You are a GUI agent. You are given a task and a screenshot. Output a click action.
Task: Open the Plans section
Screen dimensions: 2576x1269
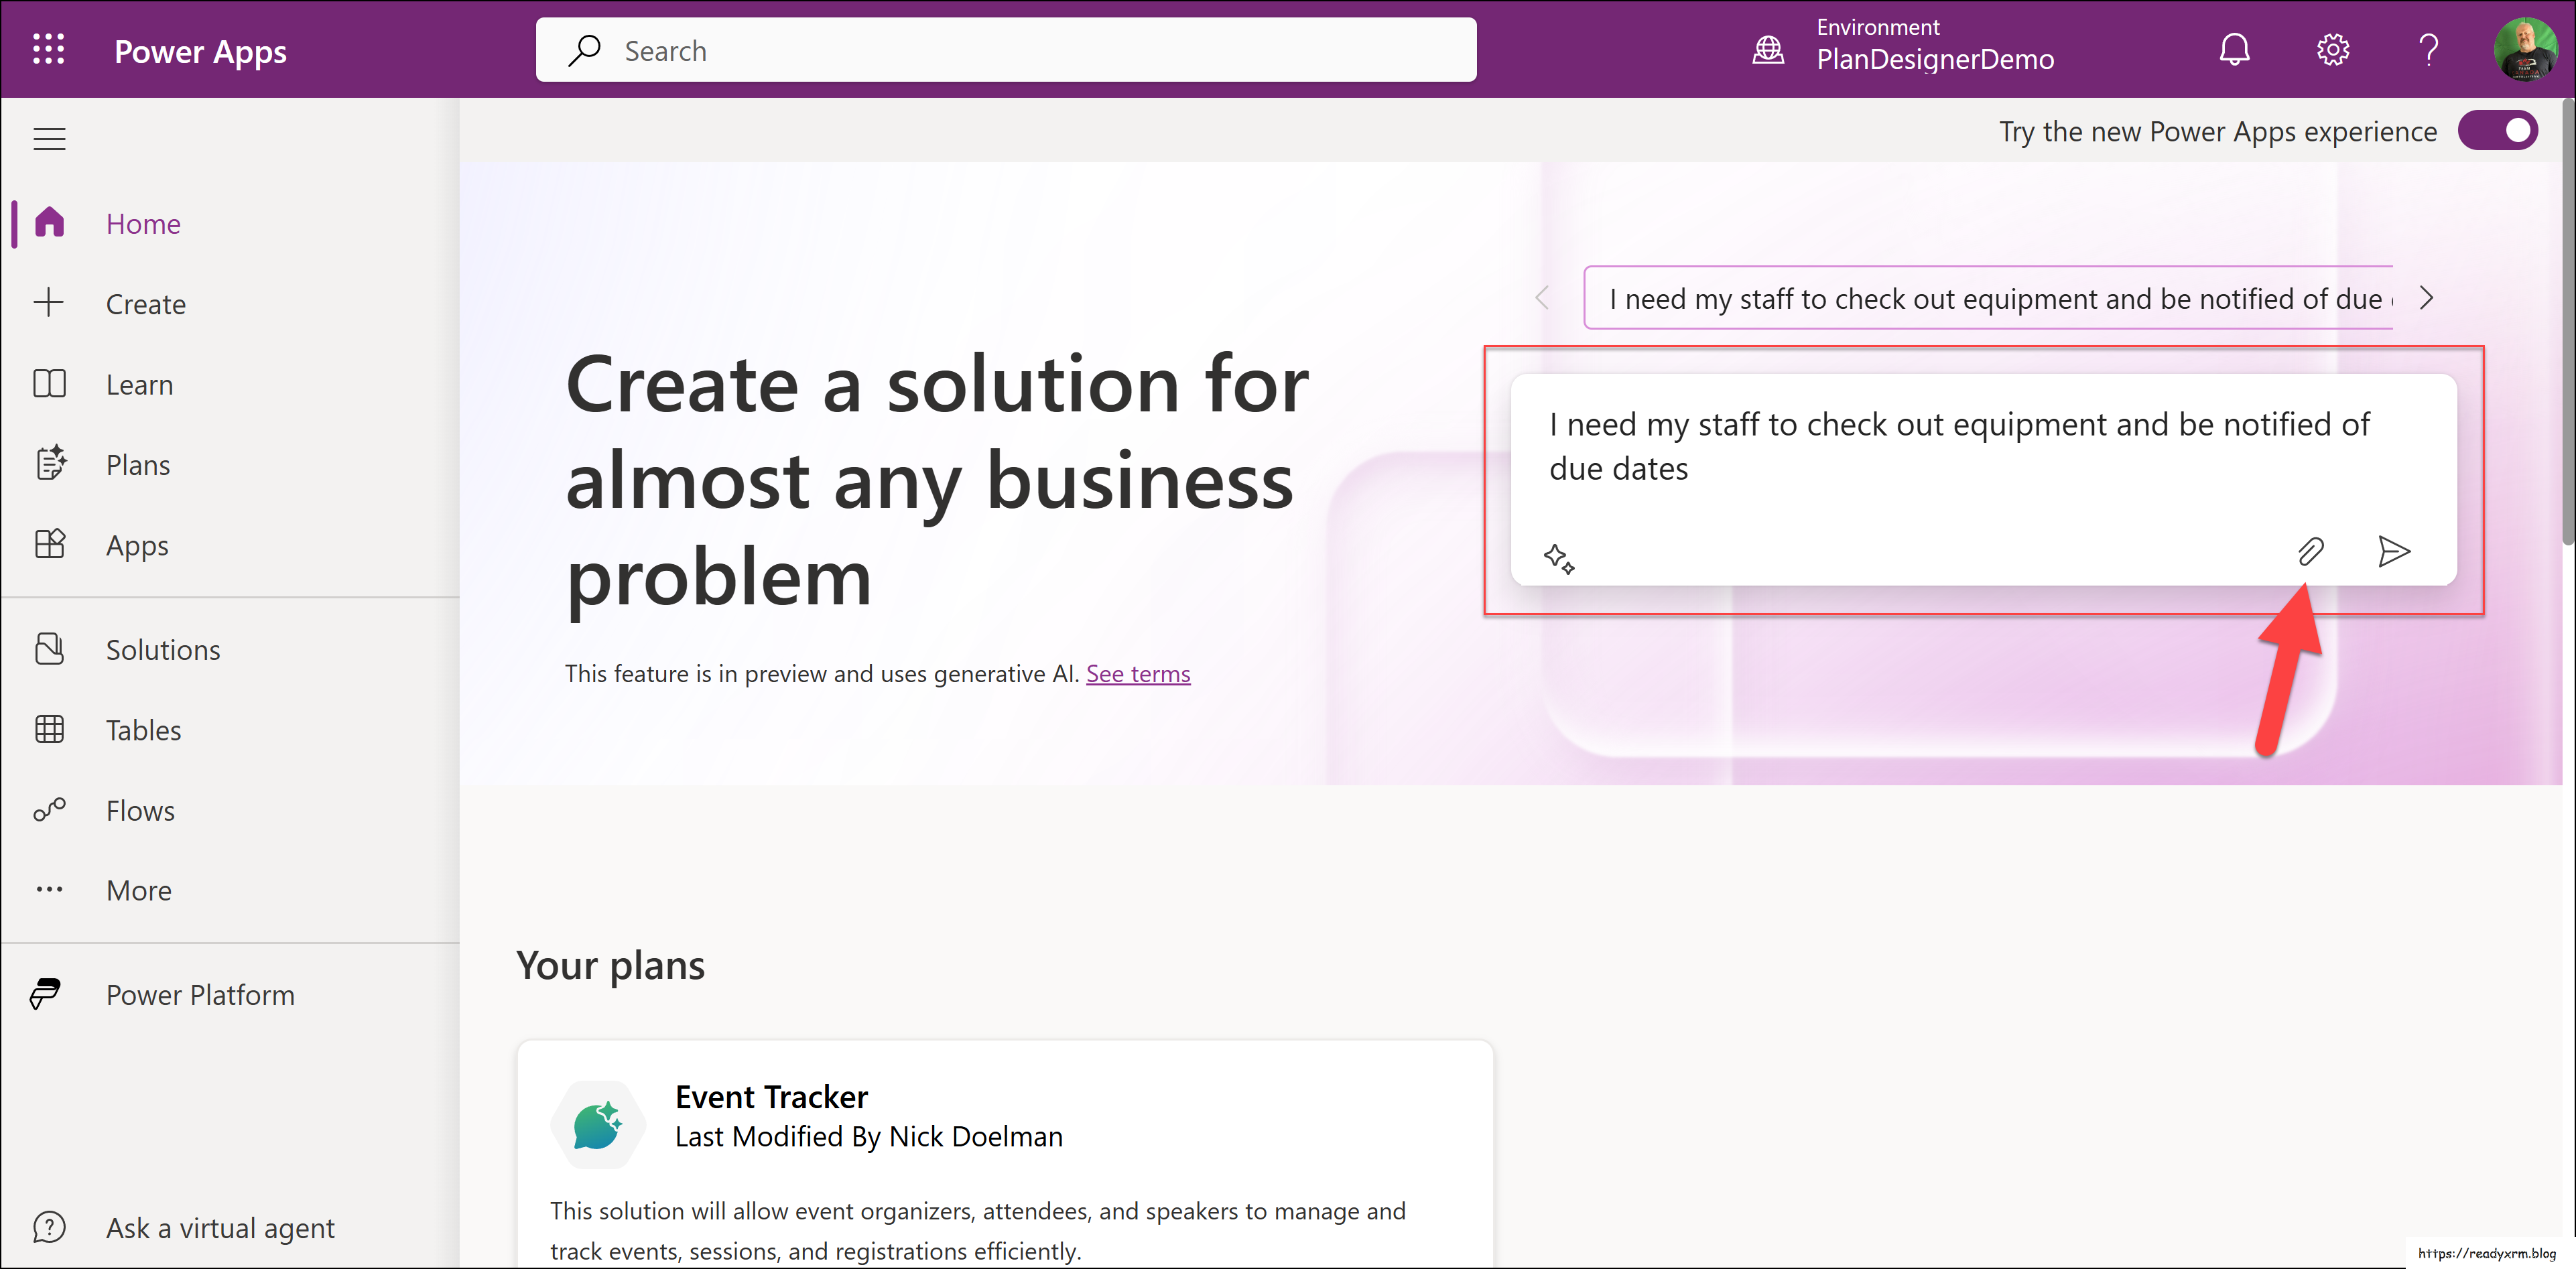point(137,464)
